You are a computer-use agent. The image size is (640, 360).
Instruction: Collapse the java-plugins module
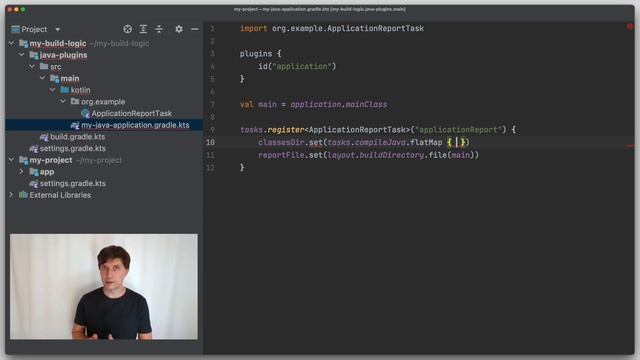(x=22, y=54)
